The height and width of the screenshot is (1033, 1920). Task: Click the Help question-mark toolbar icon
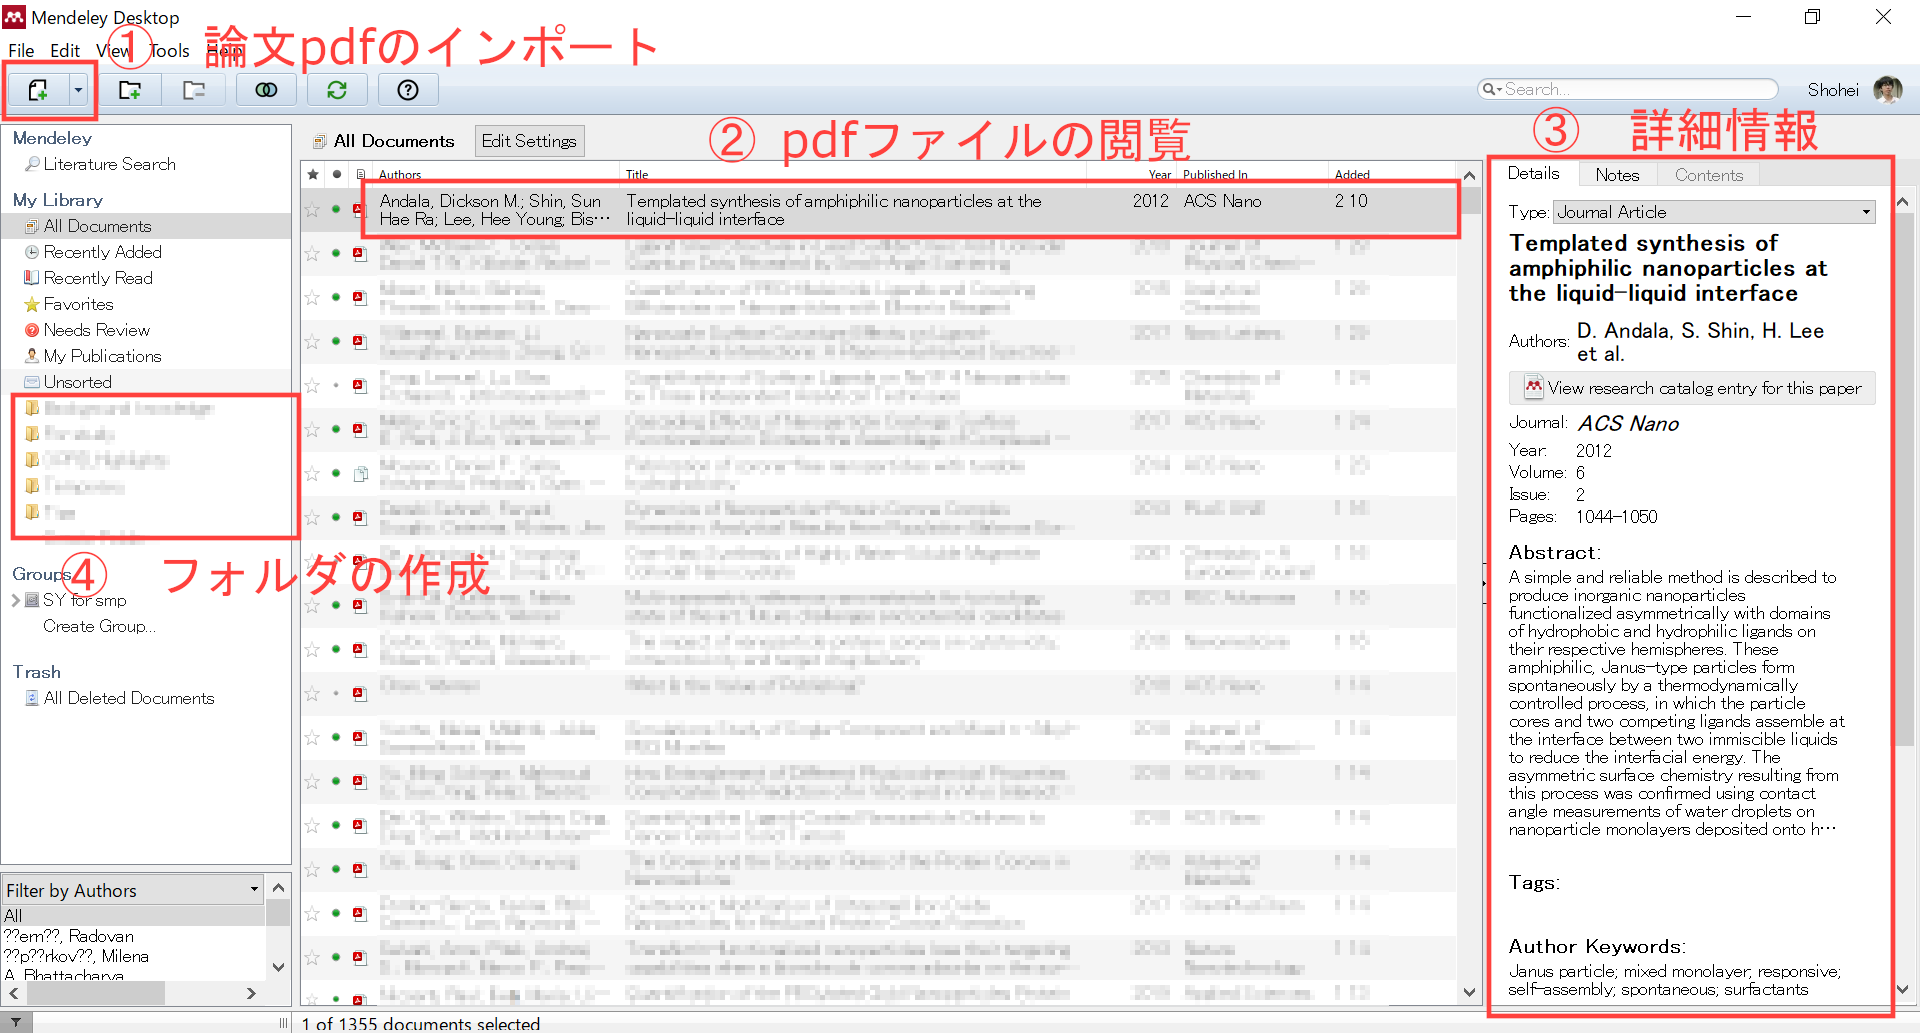[408, 90]
